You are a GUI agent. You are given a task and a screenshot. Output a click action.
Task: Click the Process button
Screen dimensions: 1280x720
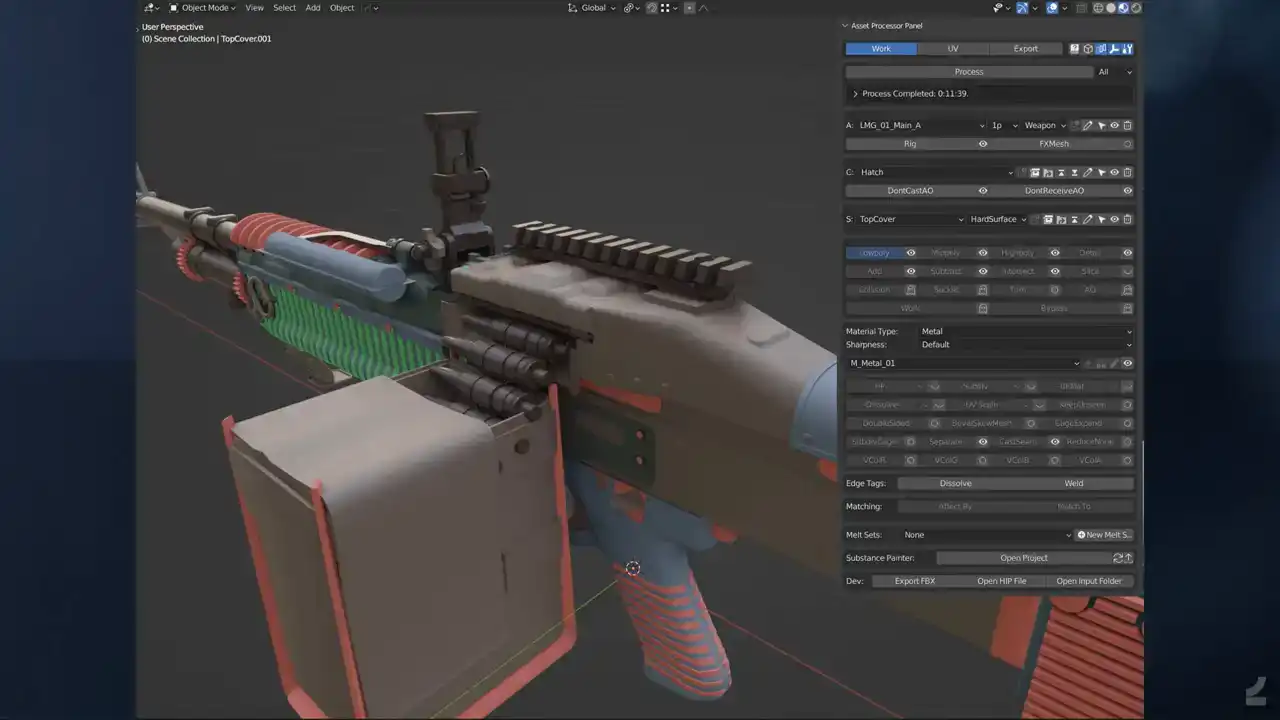[968, 72]
